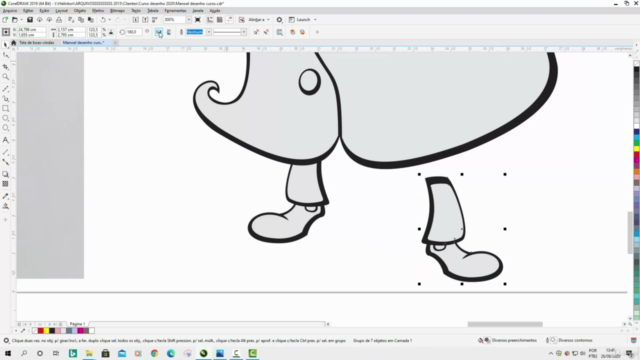
Task: Open Chrome from the taskbar
Action: click(154, 353)
